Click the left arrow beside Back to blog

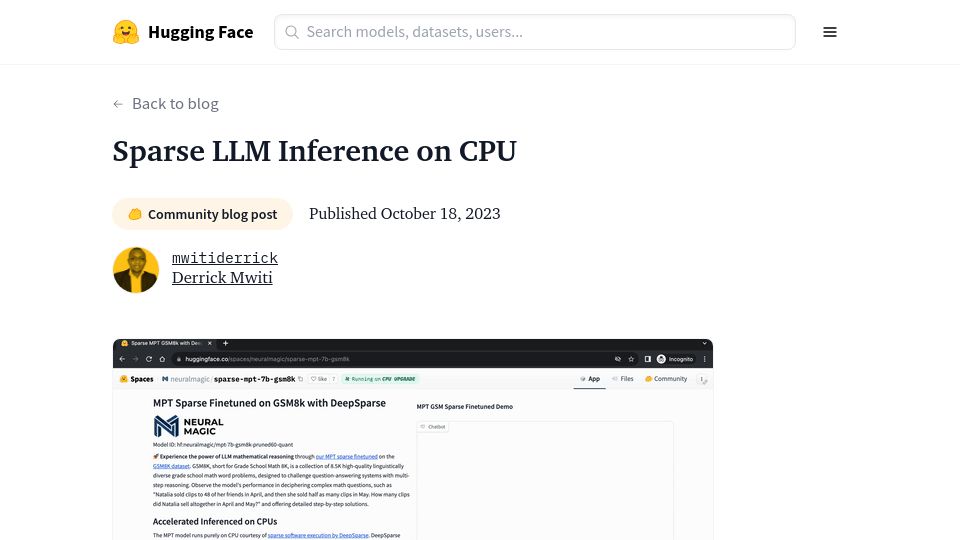[x=118, y=104]
